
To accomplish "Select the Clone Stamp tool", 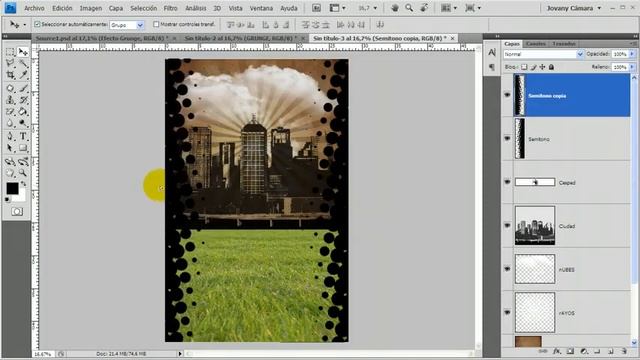I will click(x=10, y=100).
